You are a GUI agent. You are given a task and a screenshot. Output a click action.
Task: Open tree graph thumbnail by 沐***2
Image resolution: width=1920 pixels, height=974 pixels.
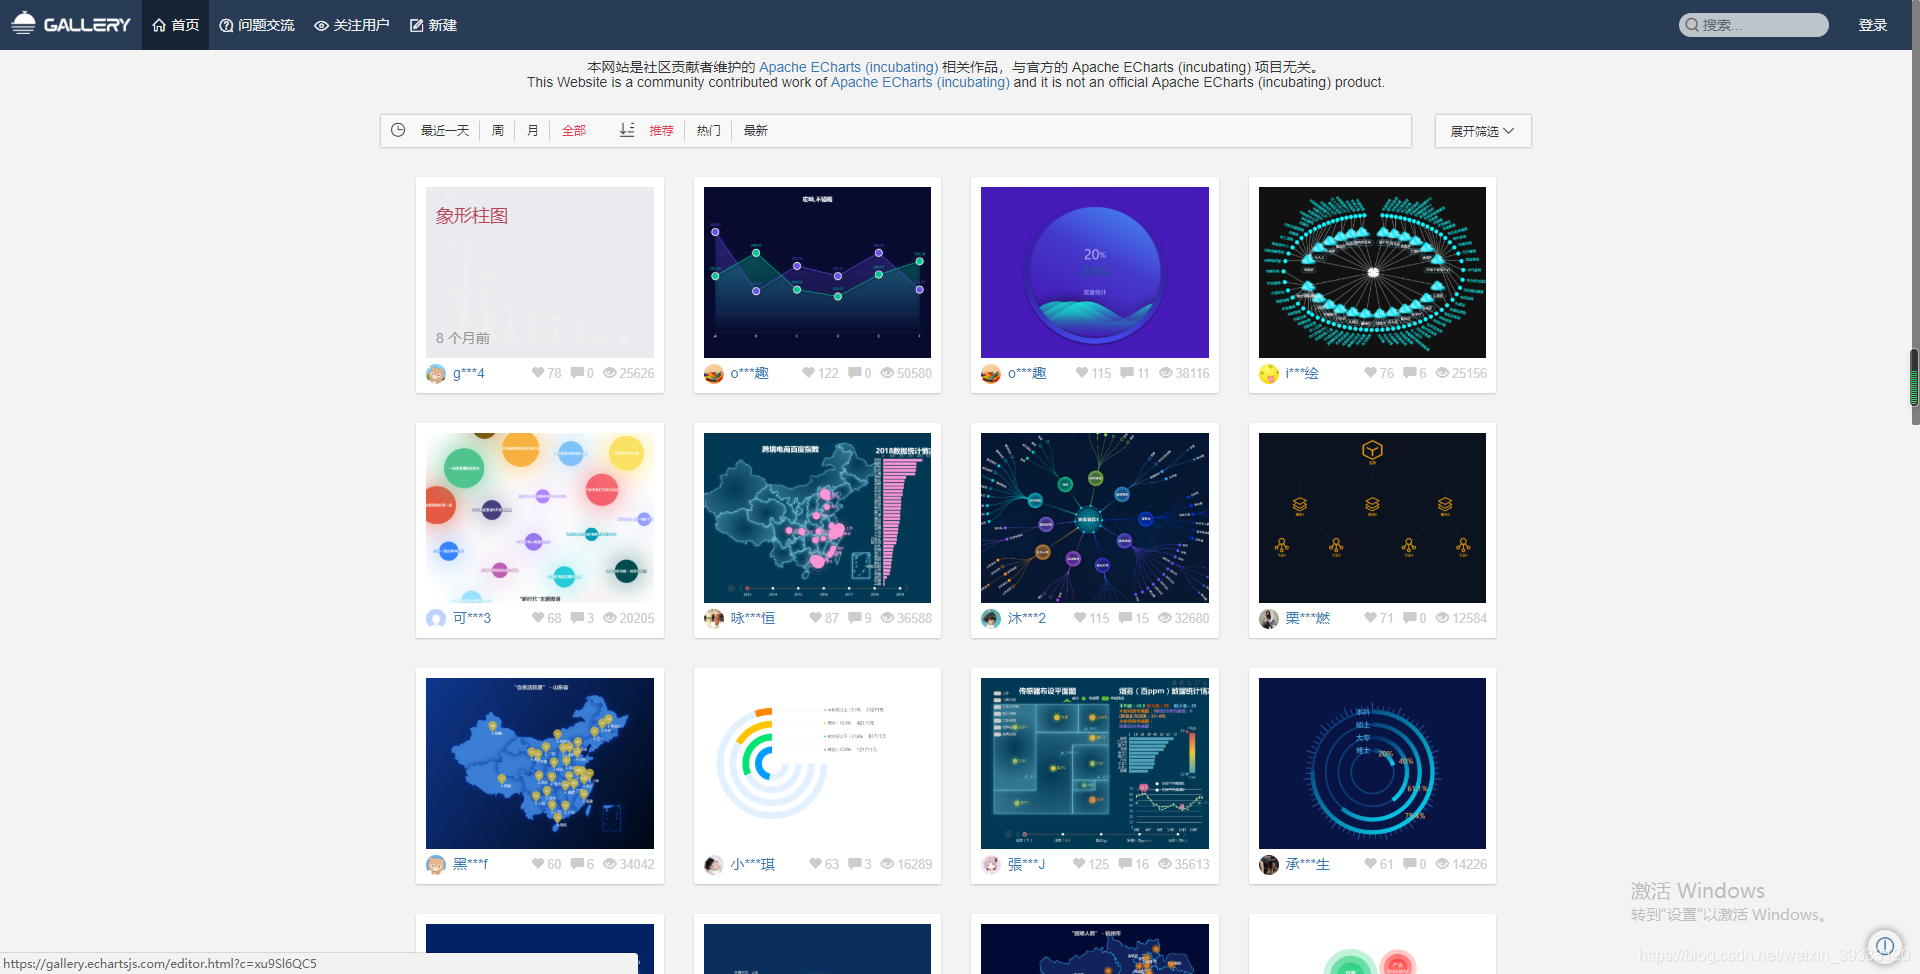click(1095, 518)
